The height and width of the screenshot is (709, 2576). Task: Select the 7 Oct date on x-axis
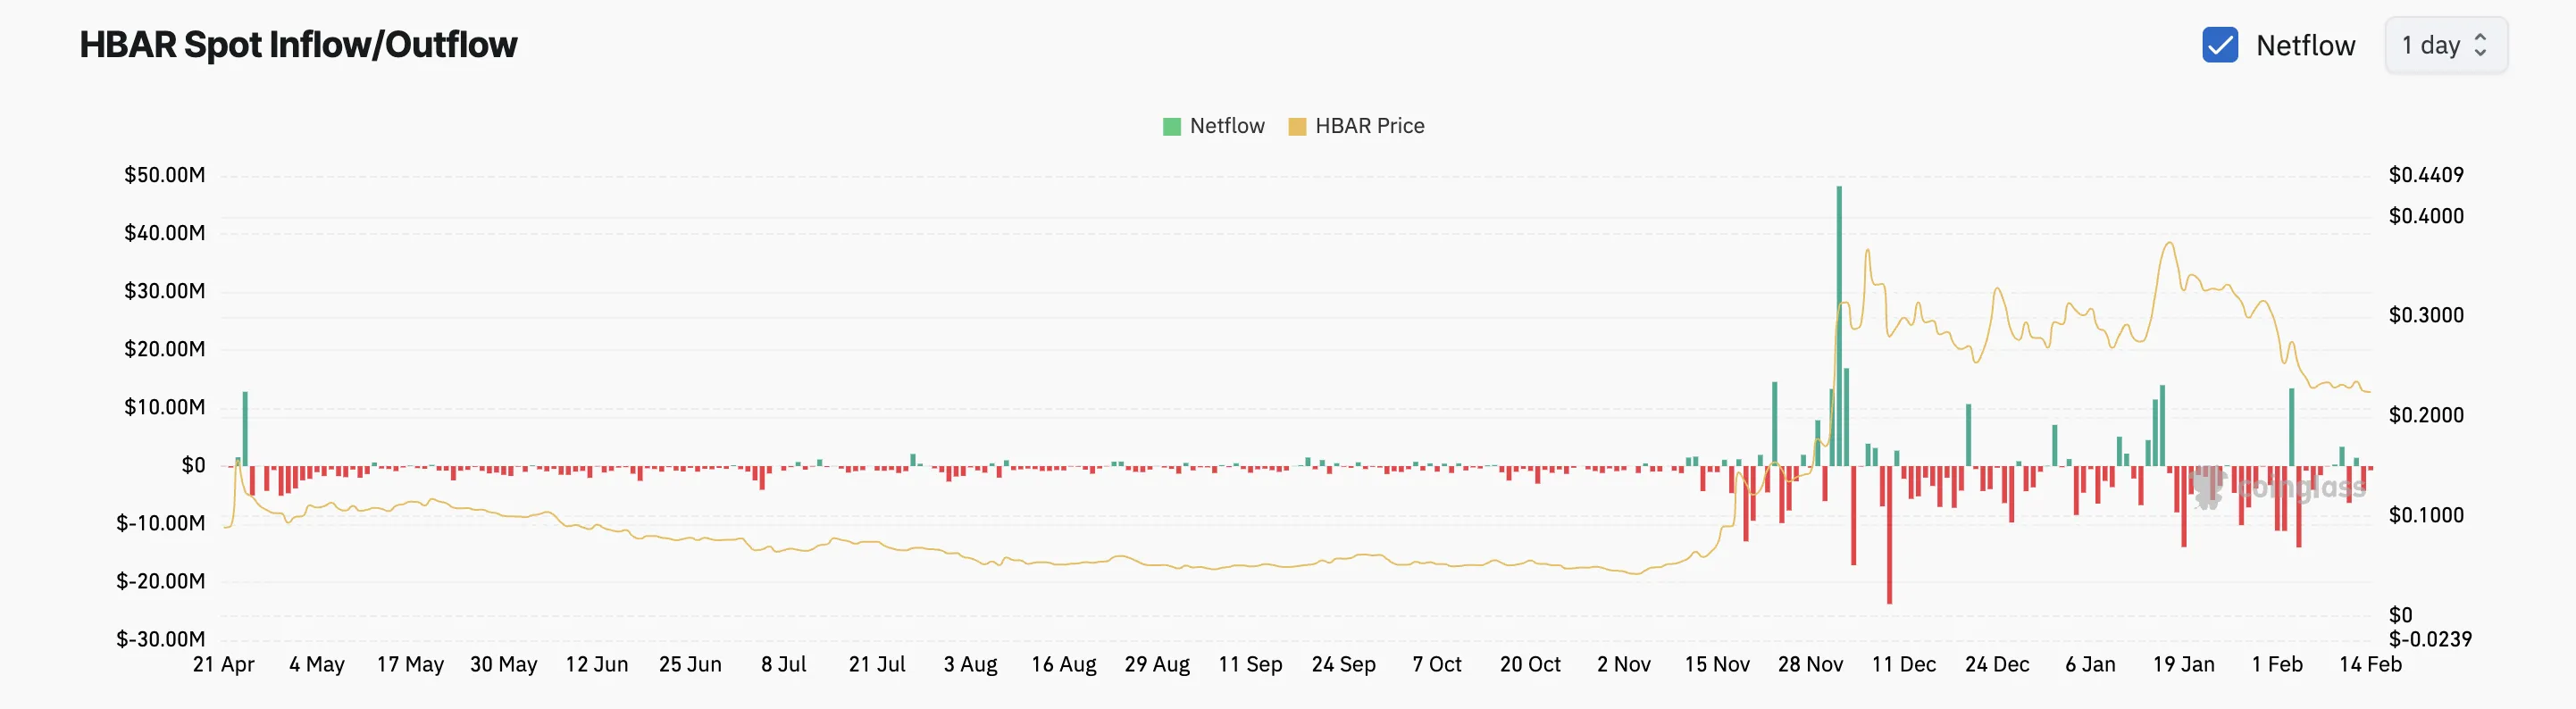click(x=1437, y=664)
